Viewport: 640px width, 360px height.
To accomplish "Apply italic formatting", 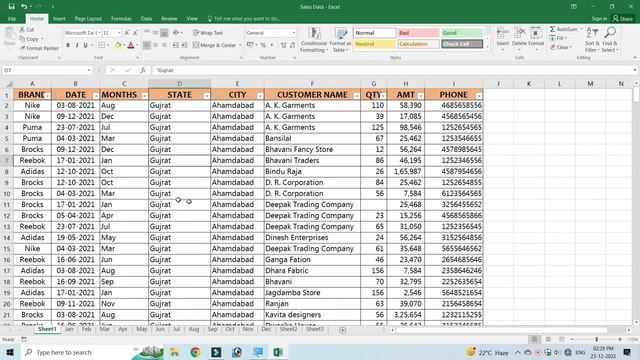I will click(x=77, y=45).
